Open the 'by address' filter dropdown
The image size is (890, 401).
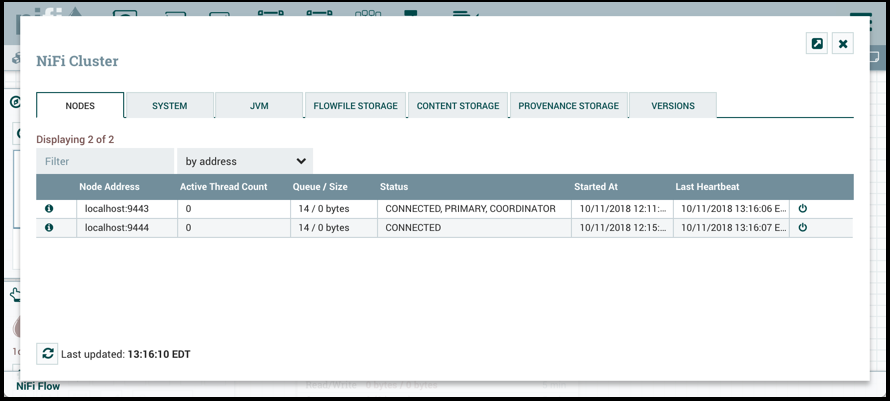point(245,161)
